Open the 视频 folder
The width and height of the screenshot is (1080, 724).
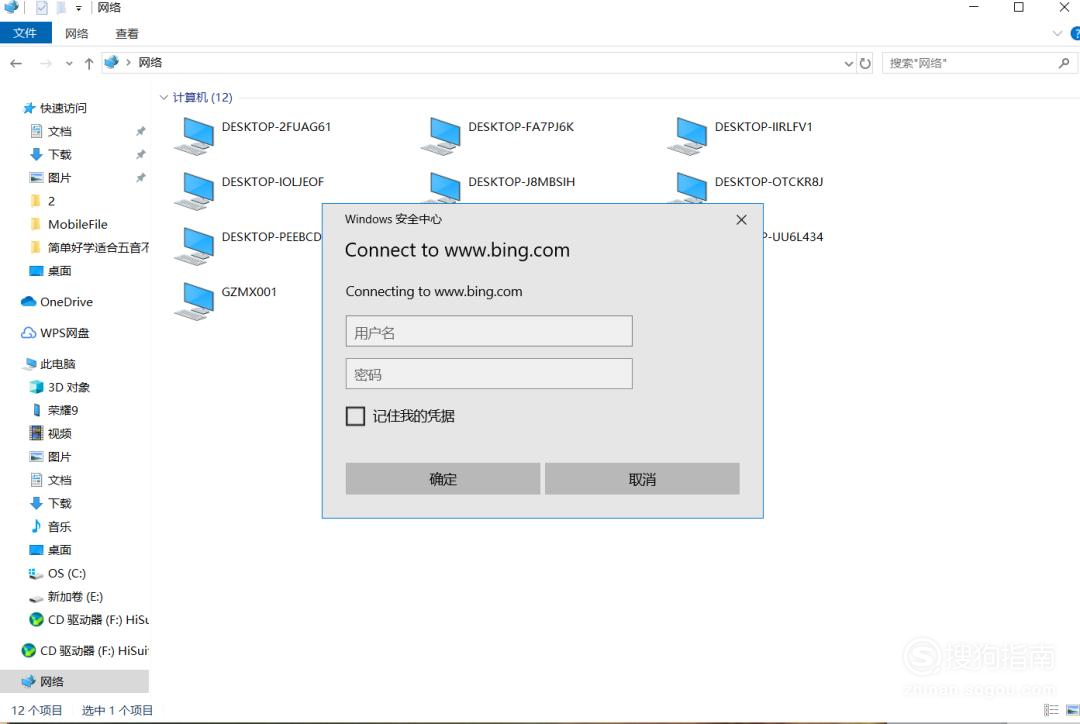point(59,434)
